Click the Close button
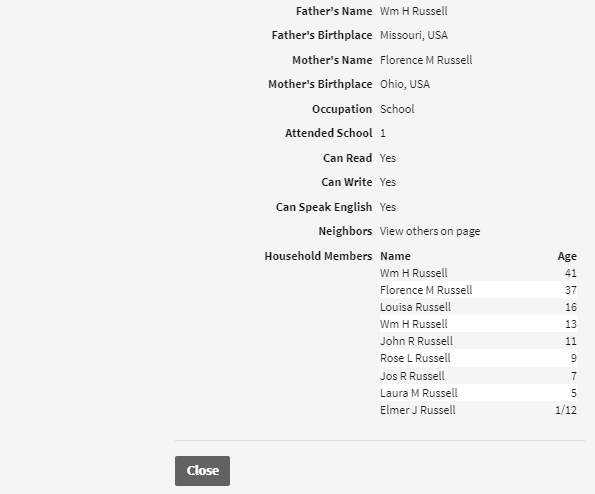595x494 pixels. pos(202,470)
